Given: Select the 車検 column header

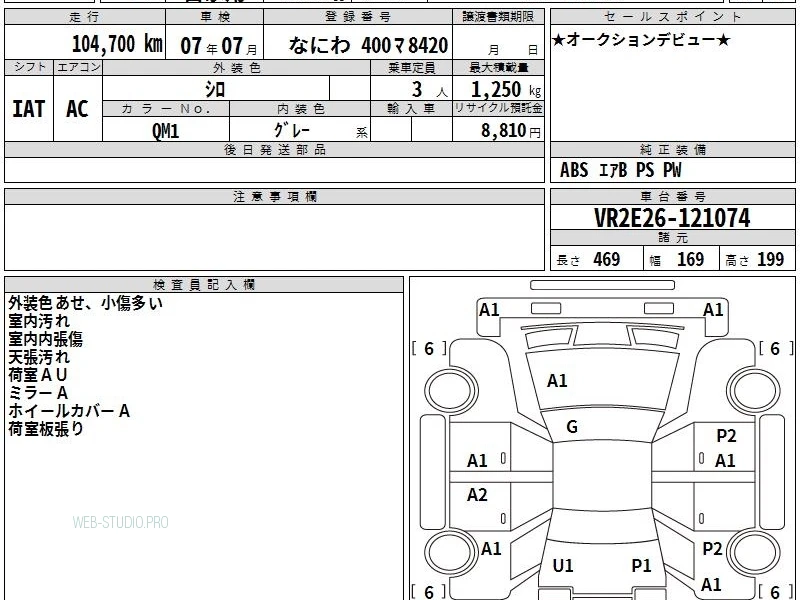Looking at the screenshot, I should click(215, 17).
